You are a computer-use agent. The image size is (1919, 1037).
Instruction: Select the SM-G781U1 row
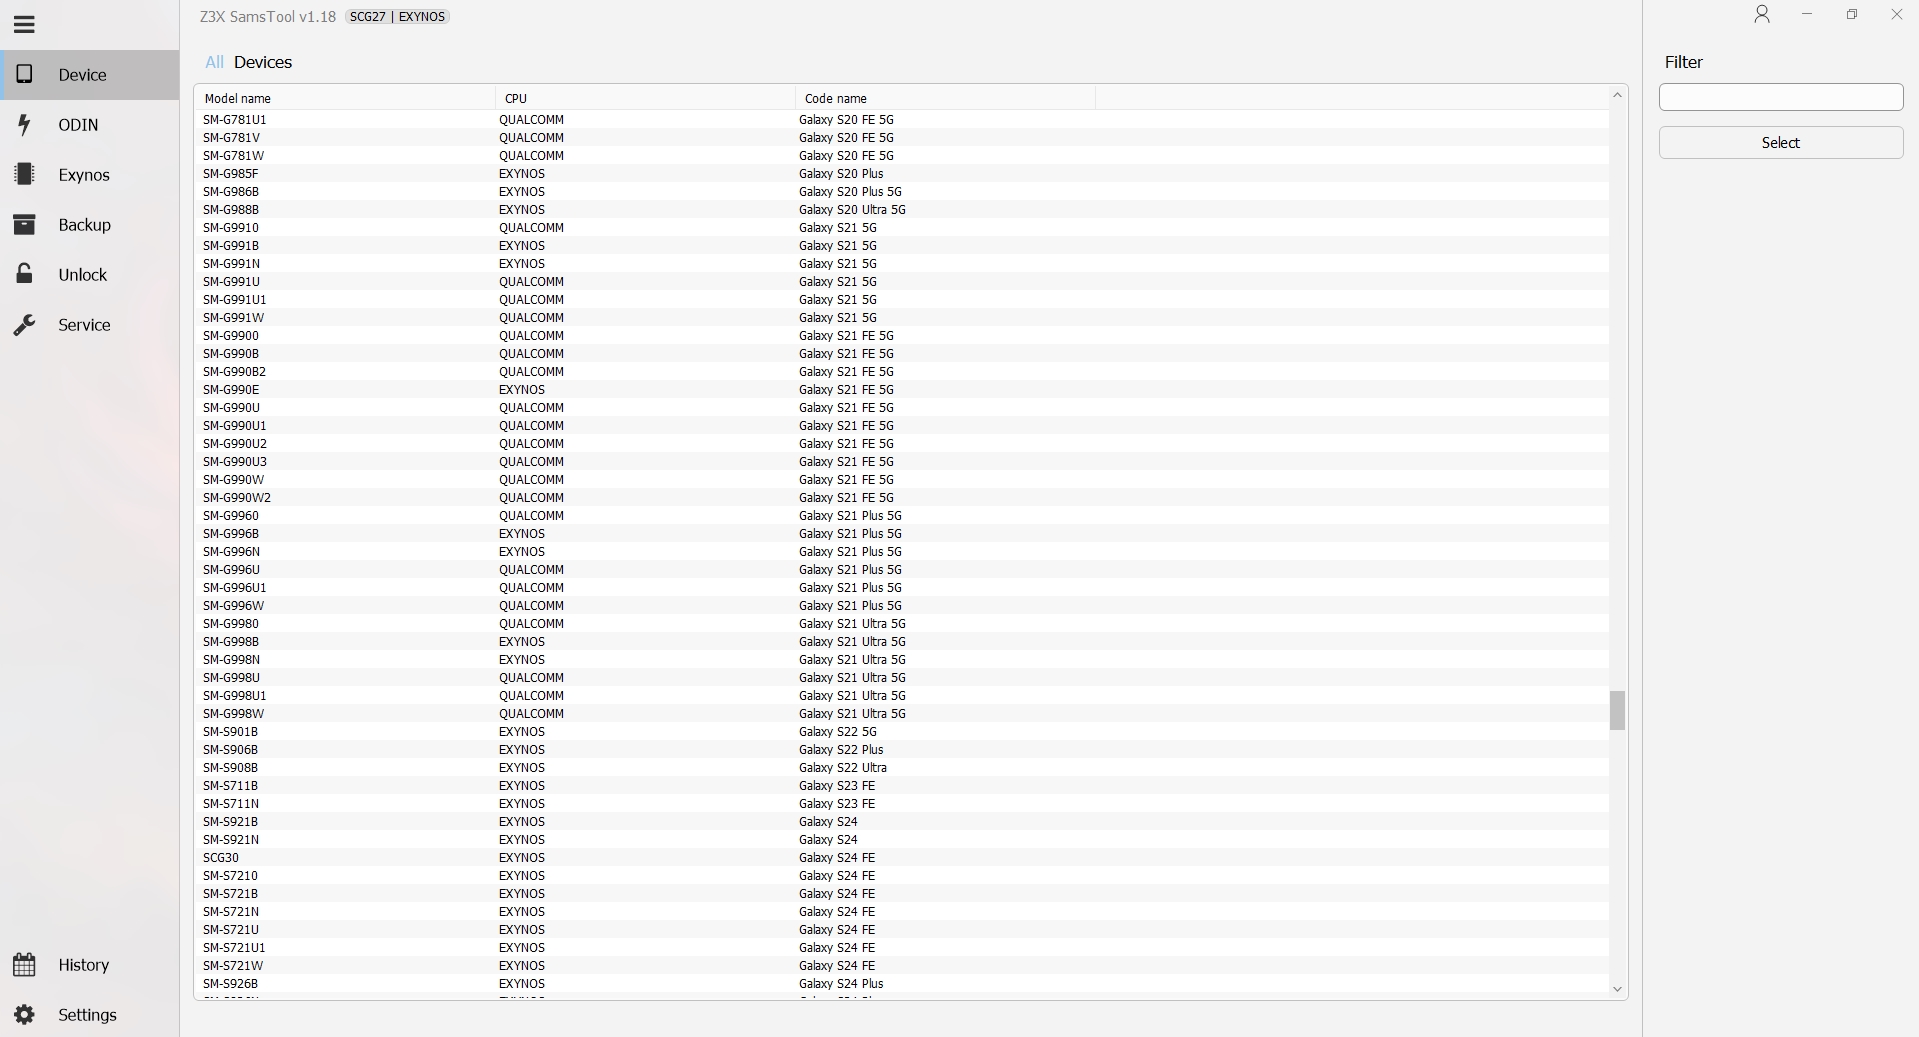point(902,120)
